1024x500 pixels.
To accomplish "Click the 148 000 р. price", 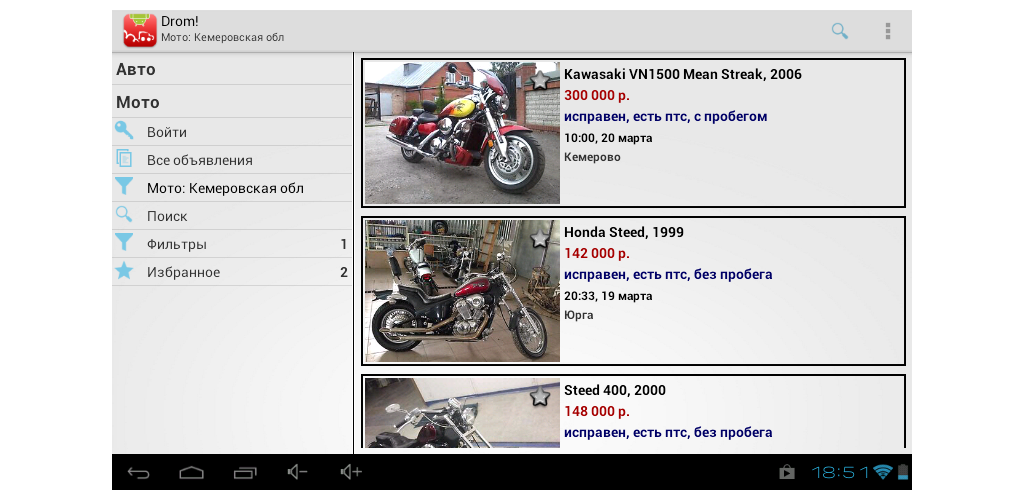I will pyautogui.click(x=597, y=412).
